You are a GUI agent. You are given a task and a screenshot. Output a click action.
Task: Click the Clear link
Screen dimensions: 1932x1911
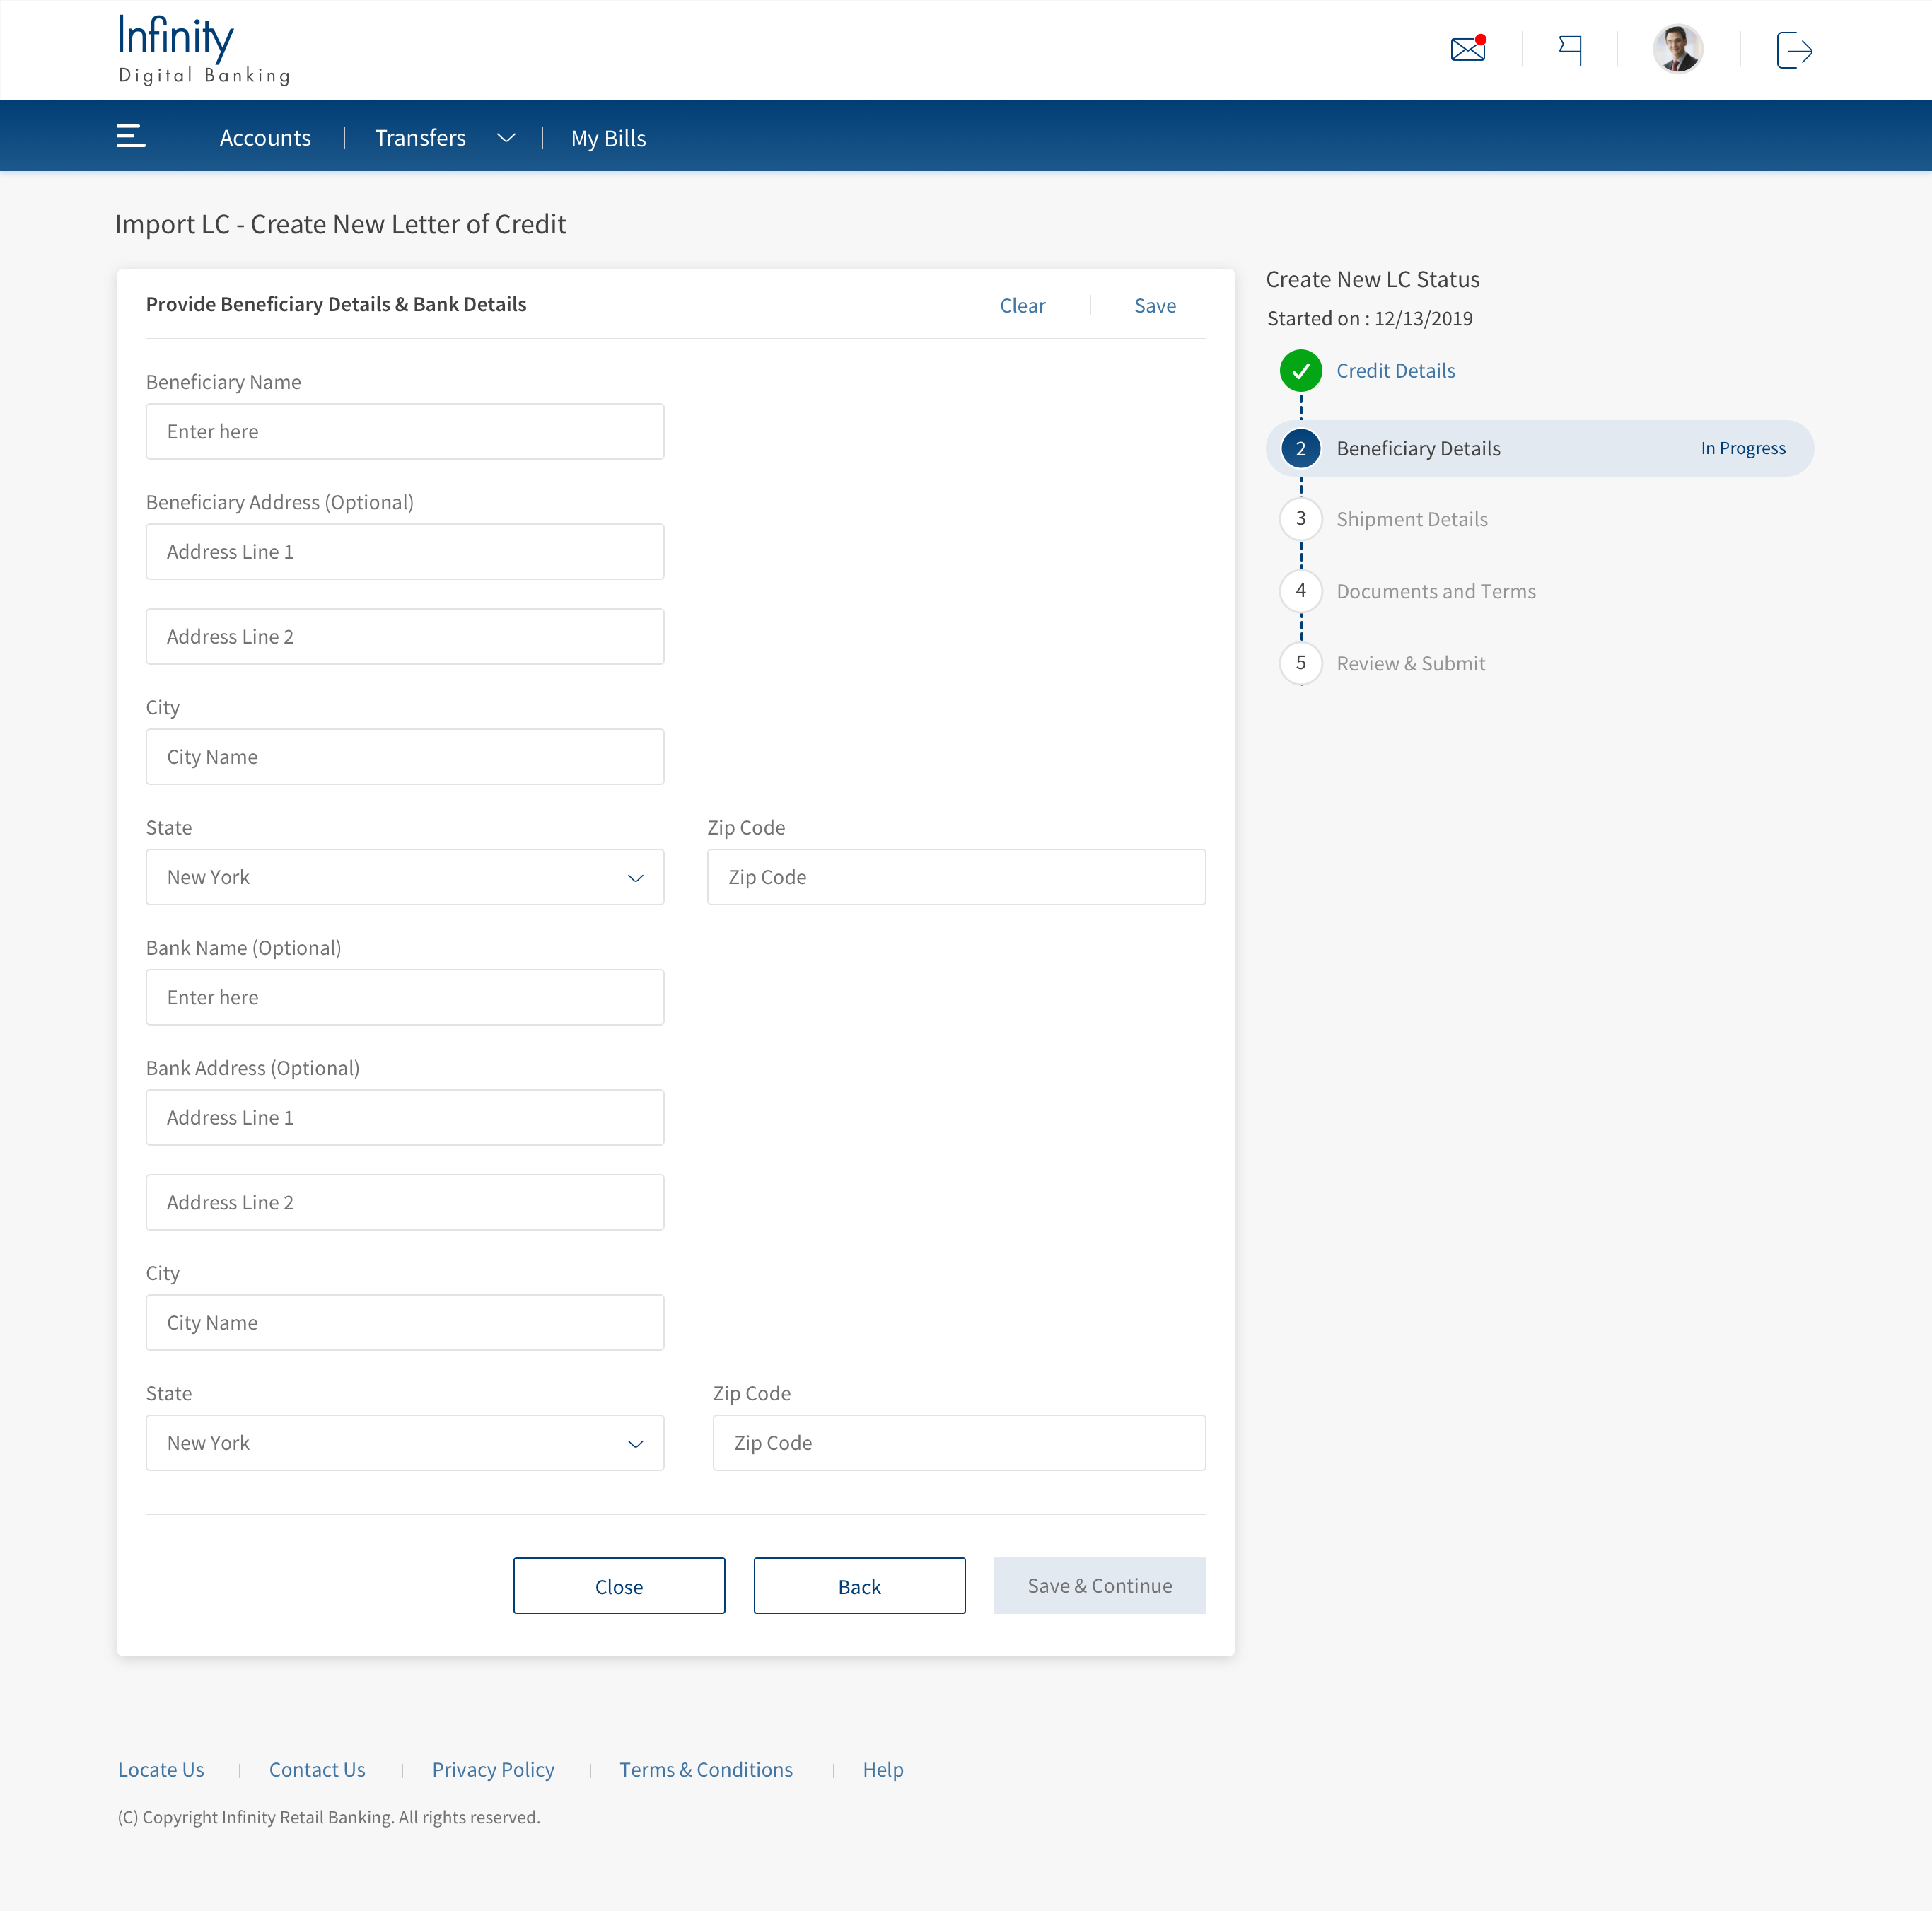point(1022,306)
